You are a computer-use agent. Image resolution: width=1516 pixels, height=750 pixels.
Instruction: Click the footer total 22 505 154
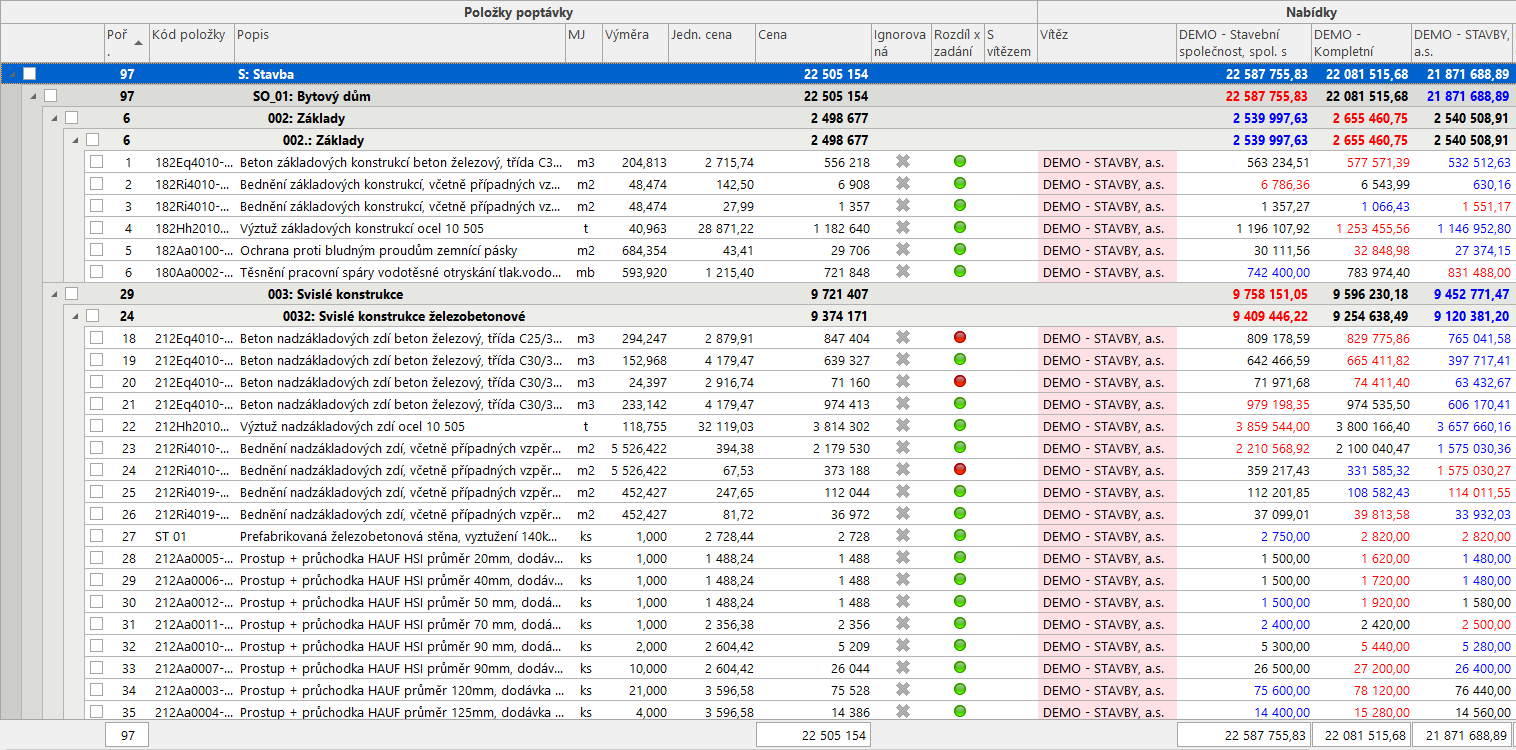813,735
